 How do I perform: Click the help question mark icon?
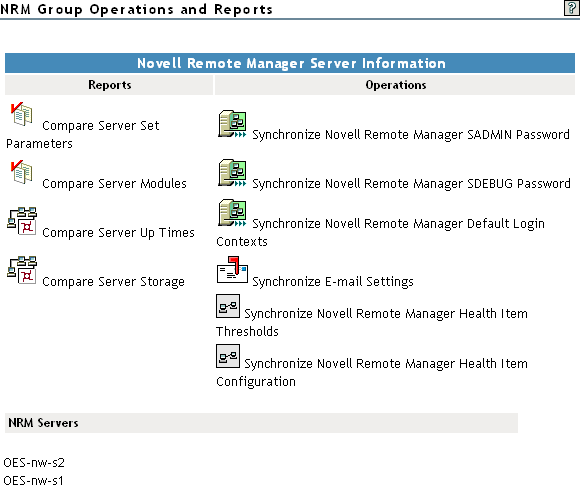[x=571, y=8]
